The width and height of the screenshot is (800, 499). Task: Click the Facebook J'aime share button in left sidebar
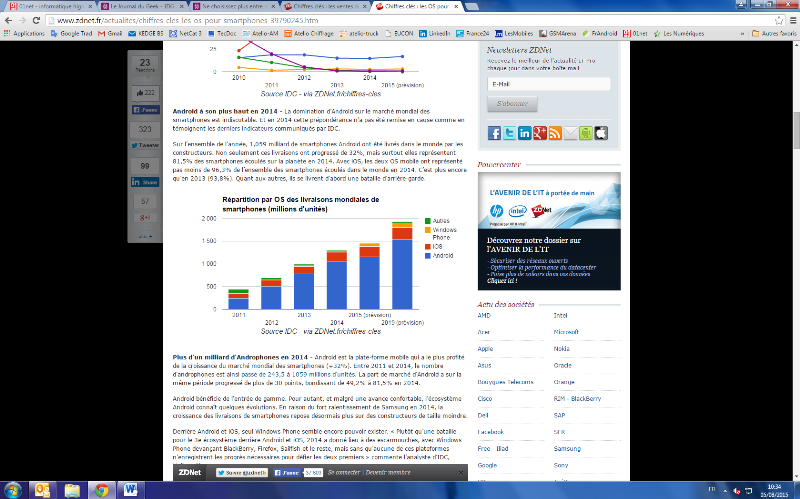tap(145, 110)
